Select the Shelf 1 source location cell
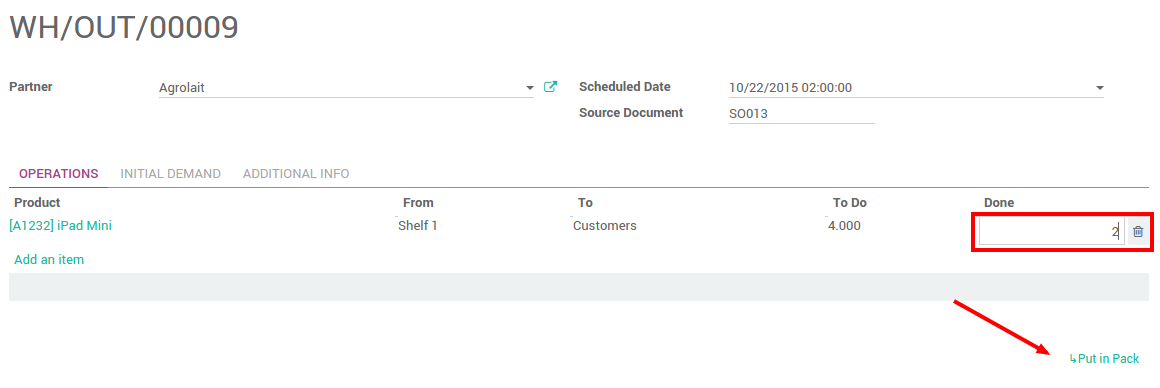The height and width of the screenshot is (388, 1160). (417, 225)
